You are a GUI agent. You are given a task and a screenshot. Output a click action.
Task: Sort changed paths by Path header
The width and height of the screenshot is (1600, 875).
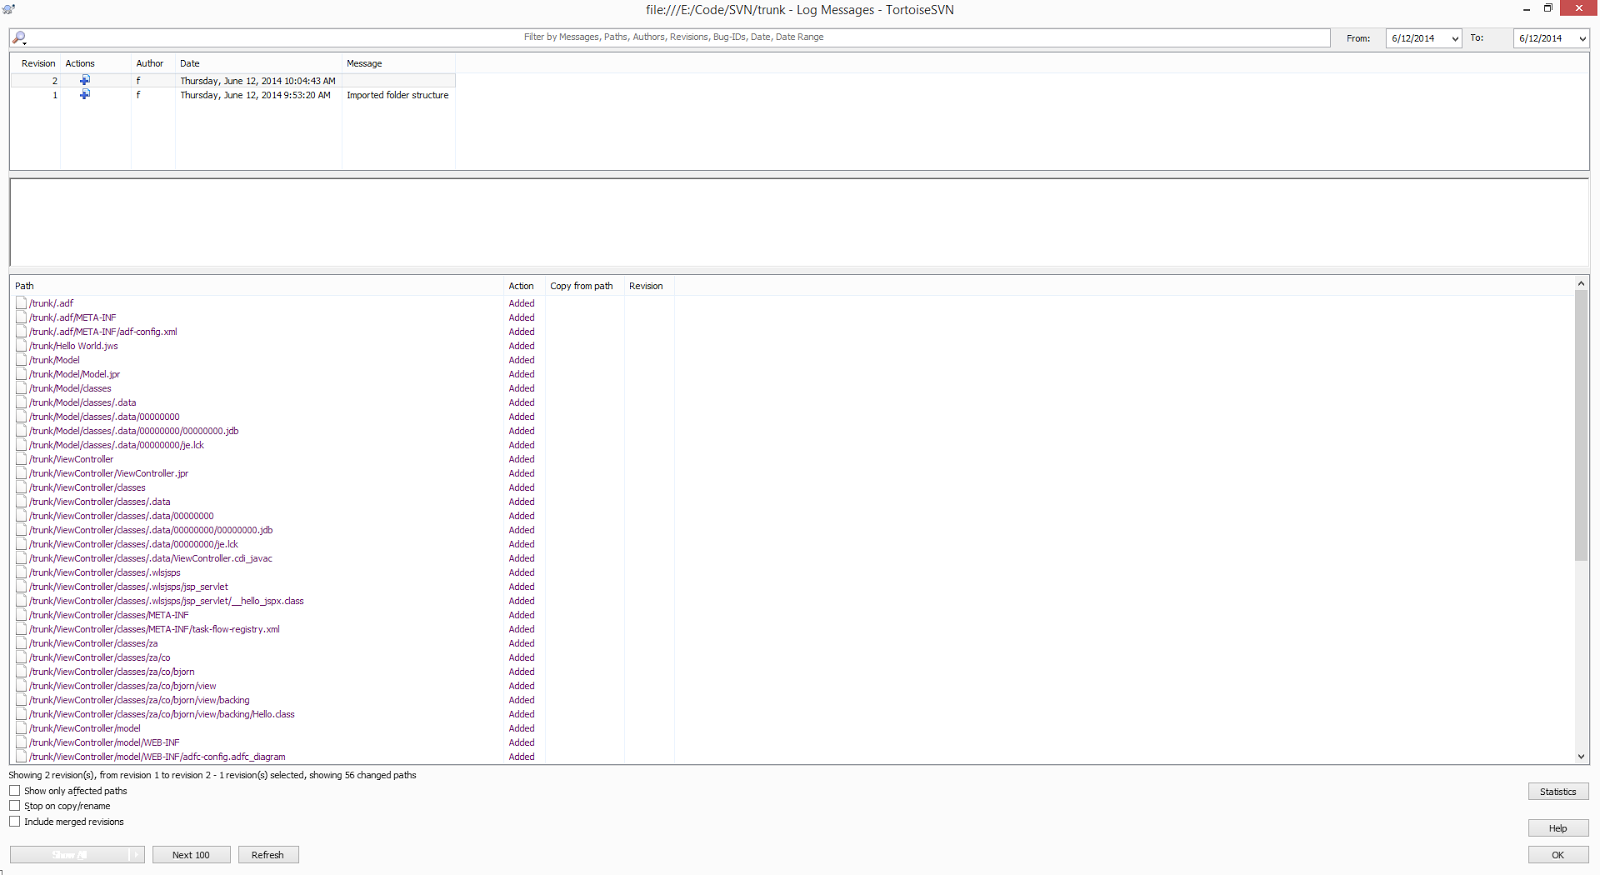pos(257,286)
